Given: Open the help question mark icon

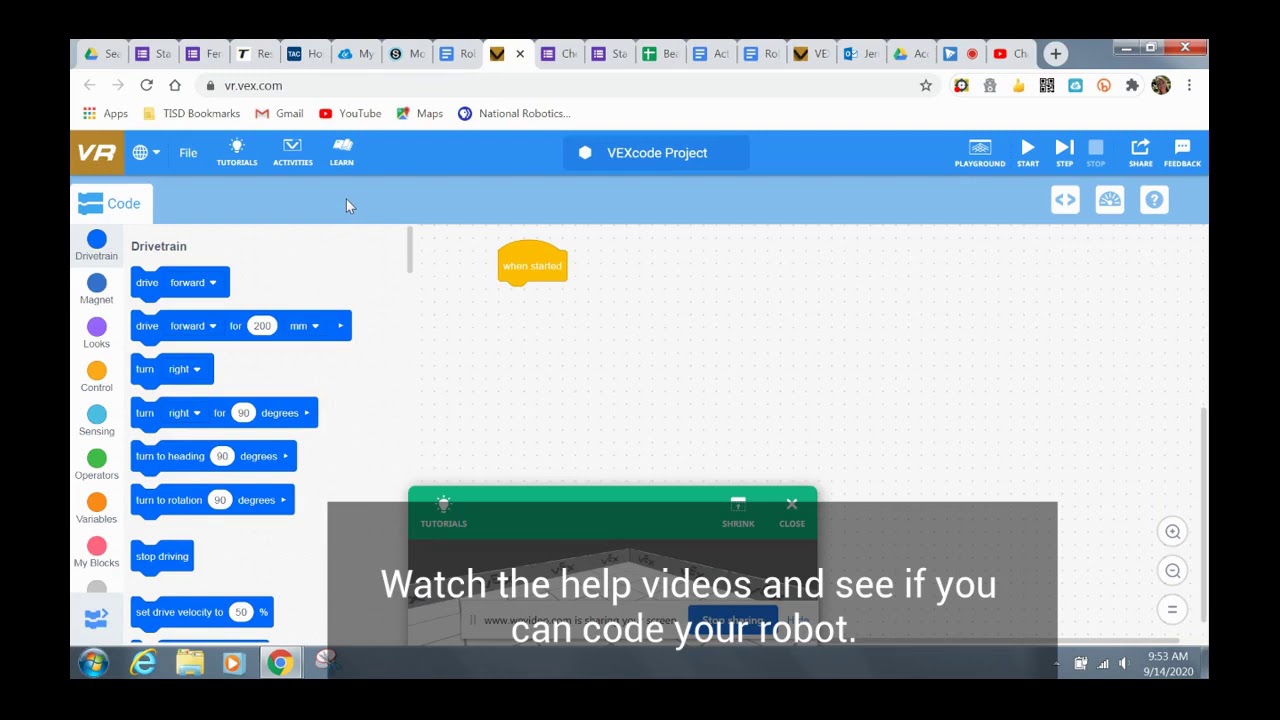Looking at the screenshot, I should [1154, 200].
